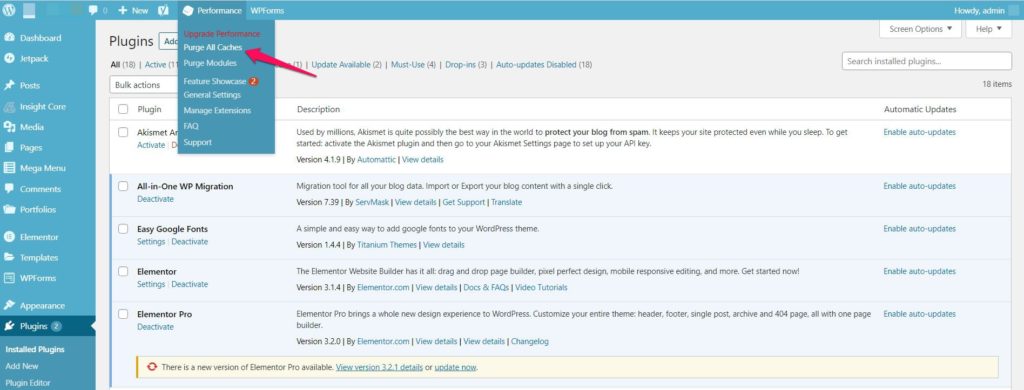
Task: Check the All-in-One WP Migration checkbox
Action: pyautogui.click(x=123, y=186)
